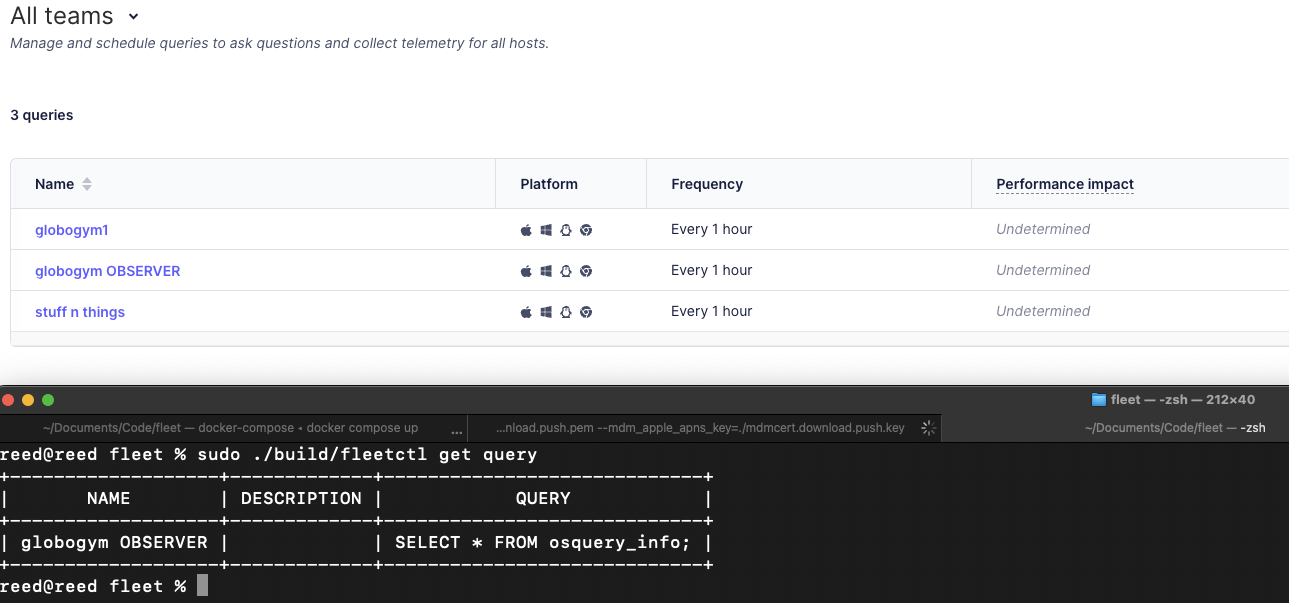Click the Windows icon in stuff n things row
The height and width of the screenshot is (603, 1289).
point(547,312)
